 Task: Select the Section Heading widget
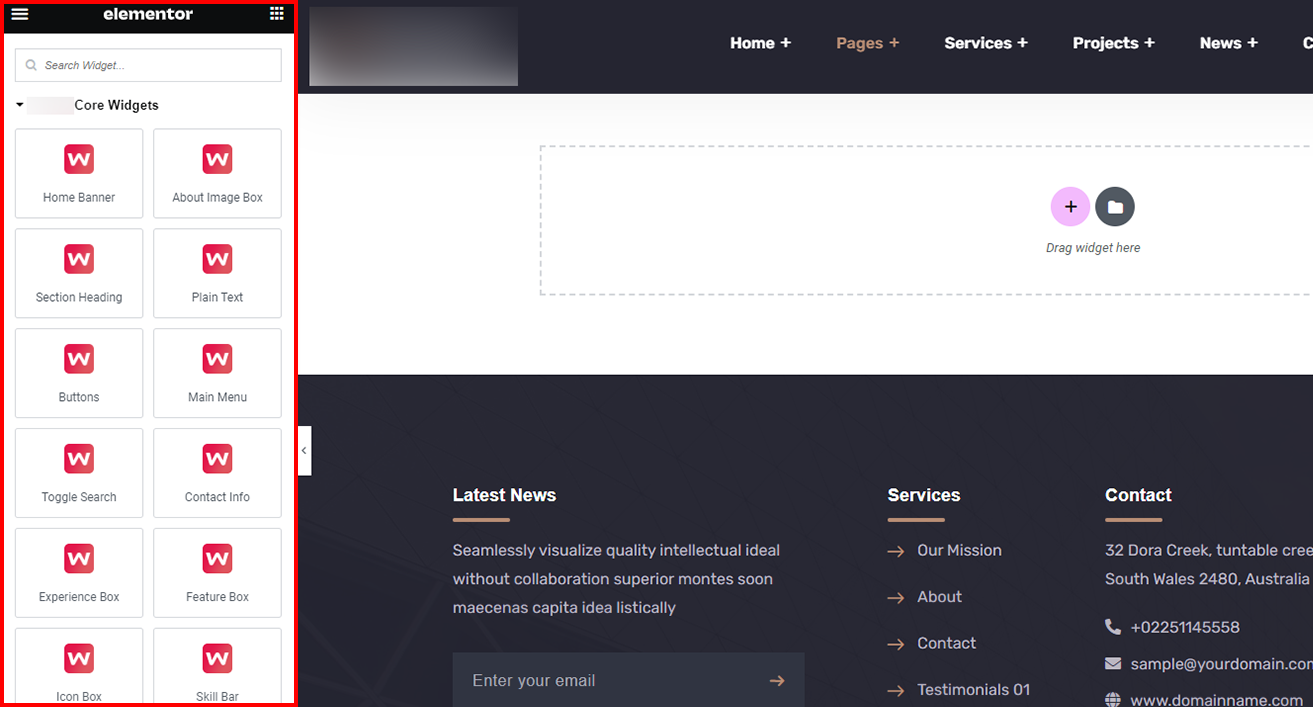[x=78, y=273]
